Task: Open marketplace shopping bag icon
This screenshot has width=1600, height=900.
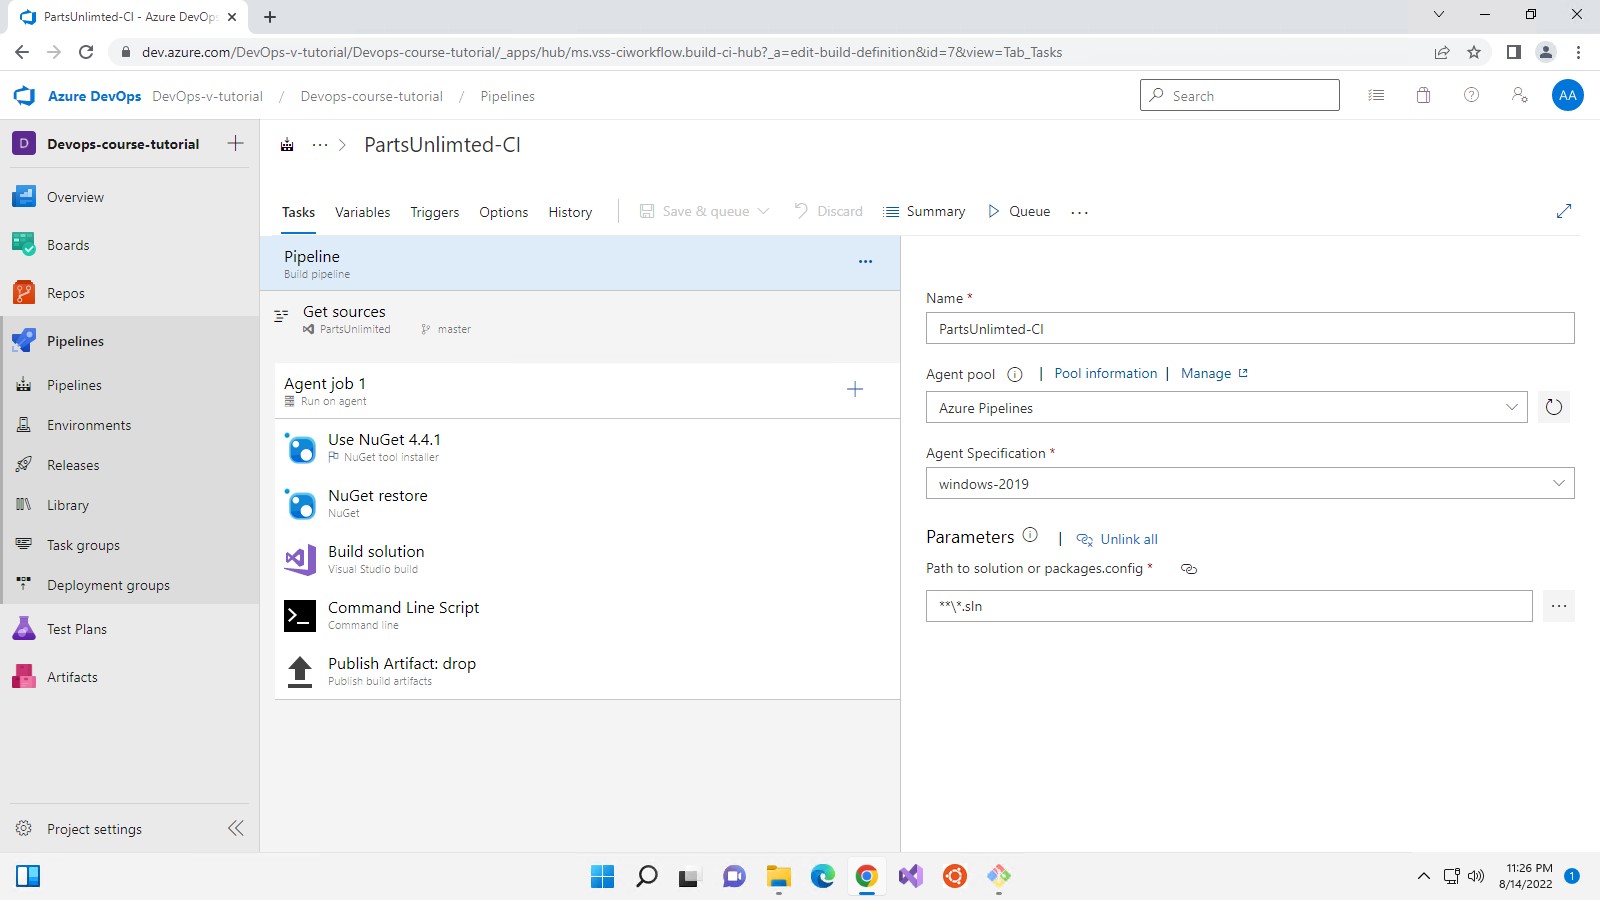Action: [1424, 95]
